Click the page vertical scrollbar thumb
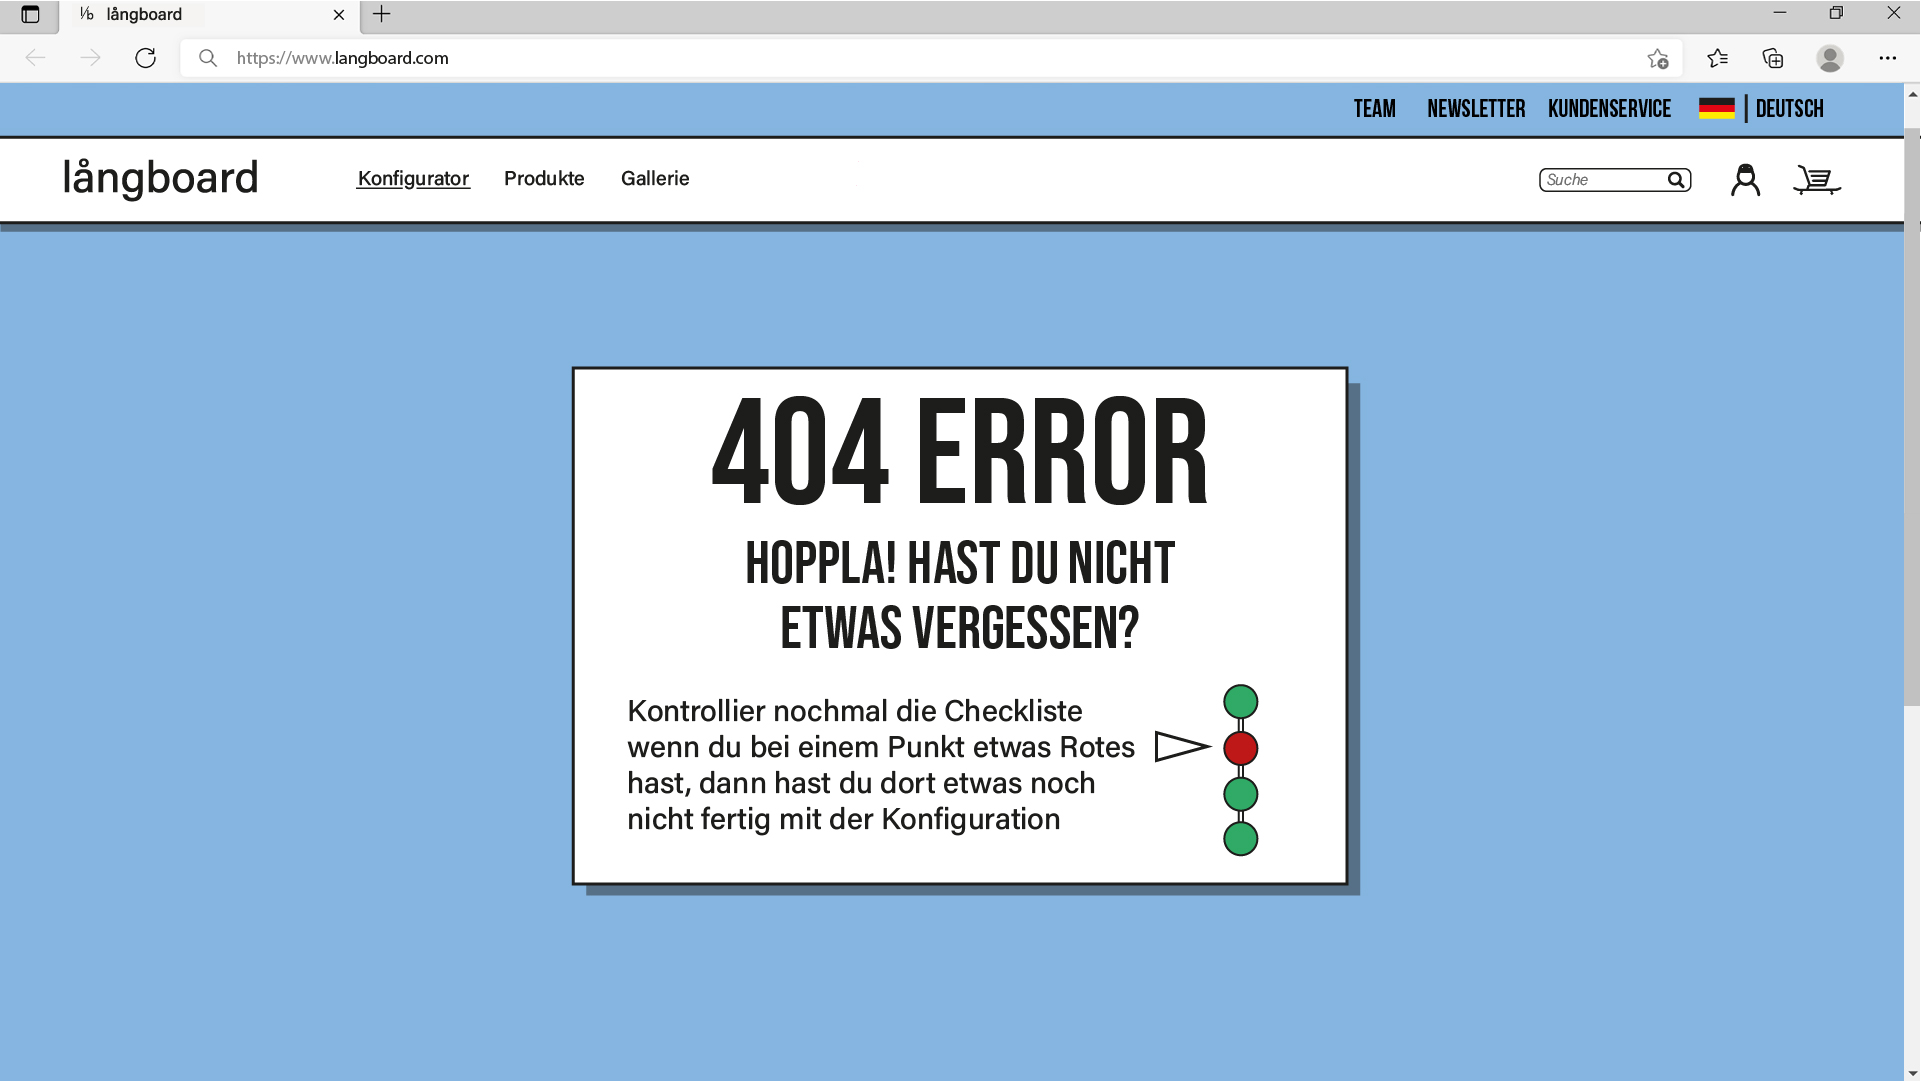 [x=1911, y=417]
